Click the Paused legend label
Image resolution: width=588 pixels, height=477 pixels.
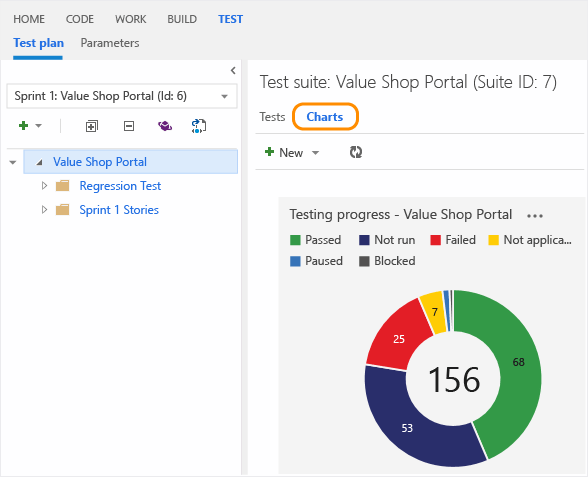coord(324,261)
